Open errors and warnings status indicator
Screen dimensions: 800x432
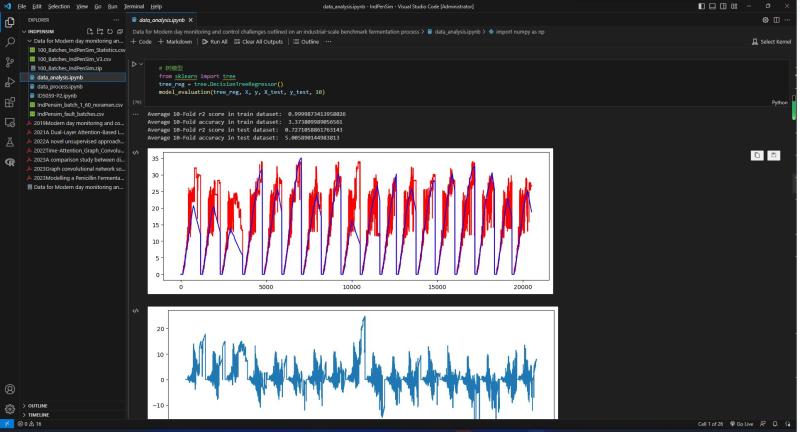click(x=30, y=424)
